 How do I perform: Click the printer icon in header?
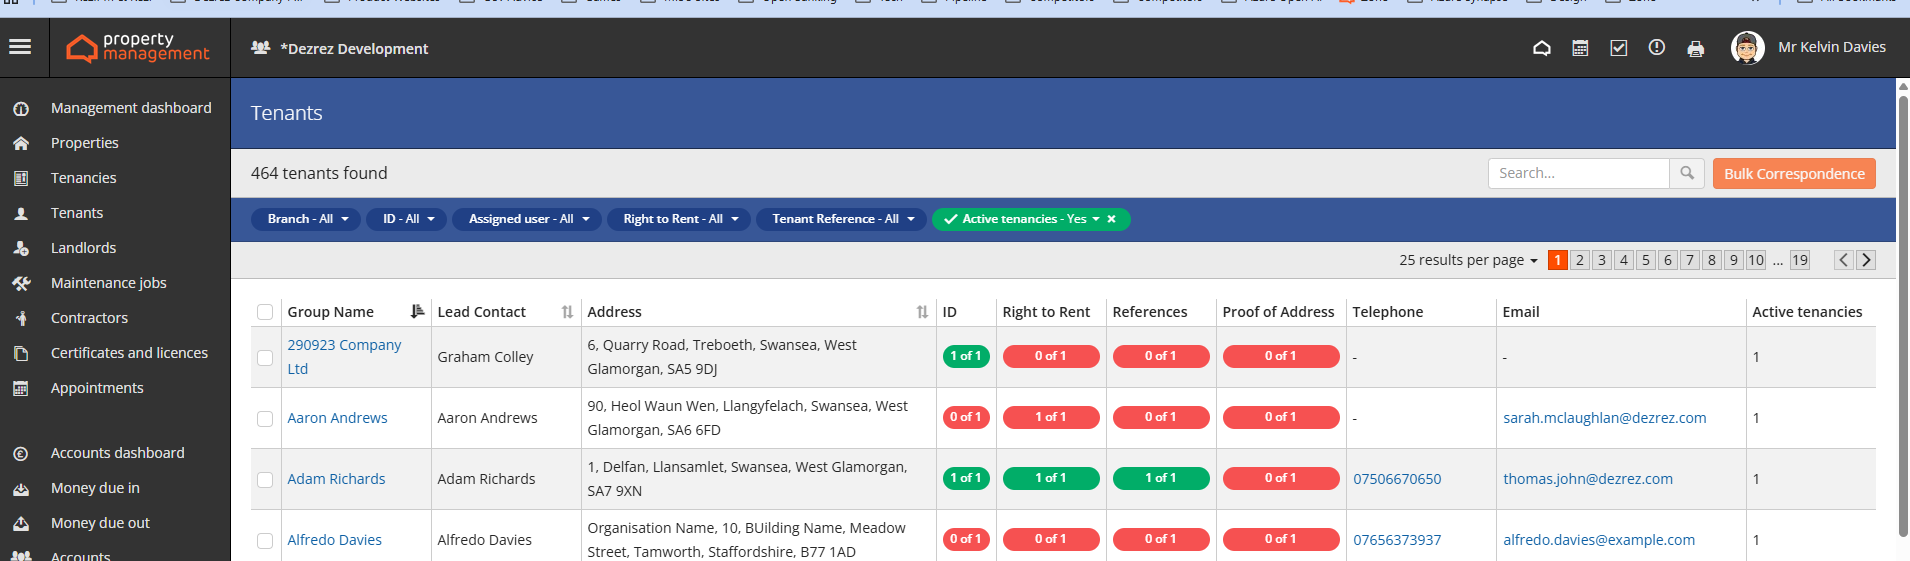point(1696,49)
